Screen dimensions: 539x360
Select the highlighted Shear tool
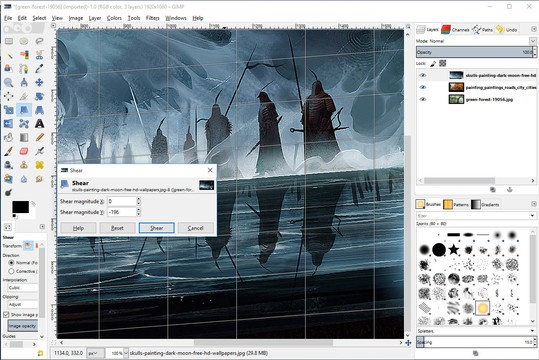pyautogui.click(x=24, y=110)
